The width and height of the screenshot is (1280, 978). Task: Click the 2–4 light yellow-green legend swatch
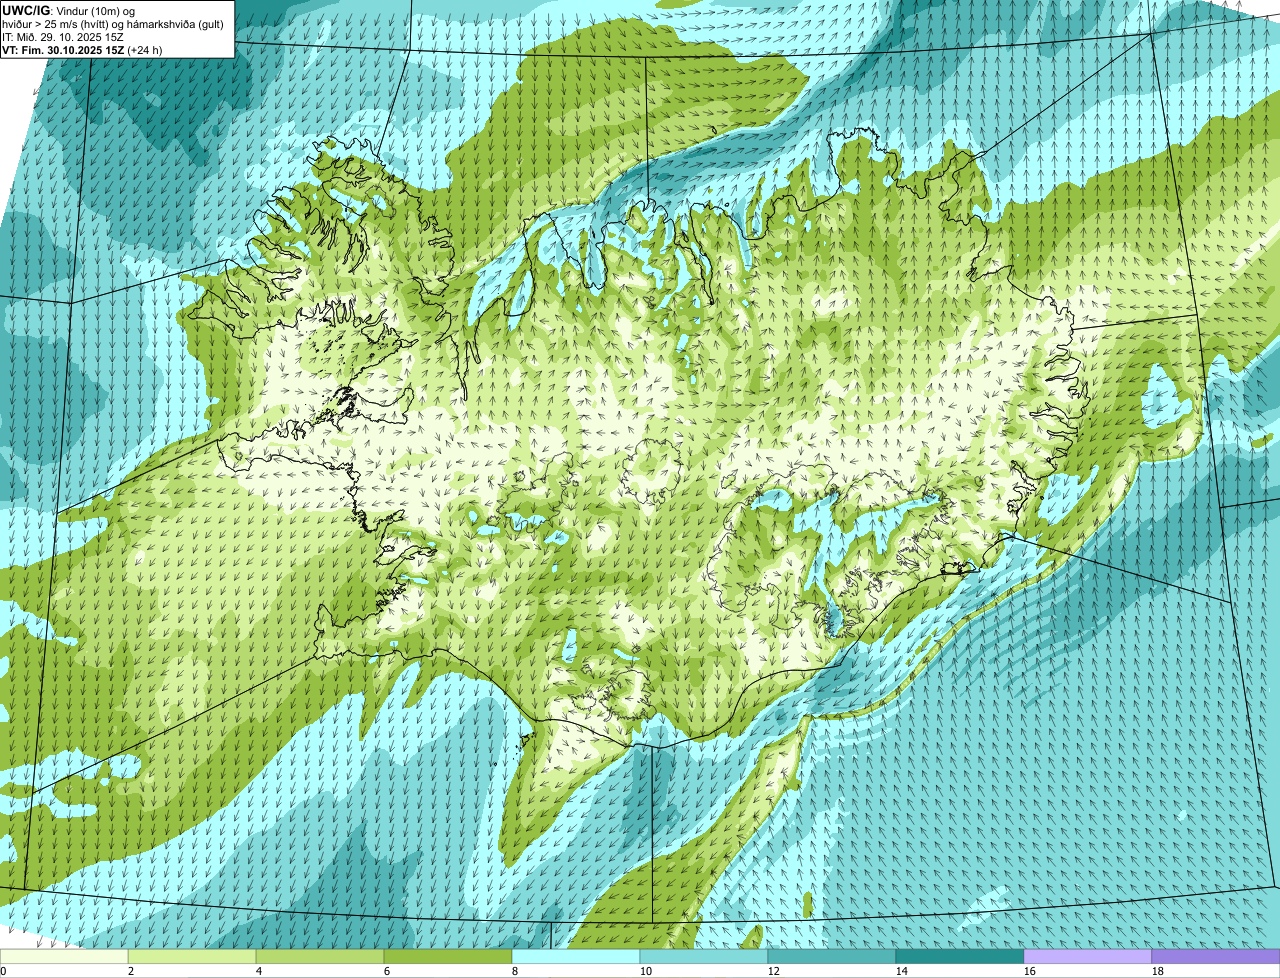[x=192, y=957]
